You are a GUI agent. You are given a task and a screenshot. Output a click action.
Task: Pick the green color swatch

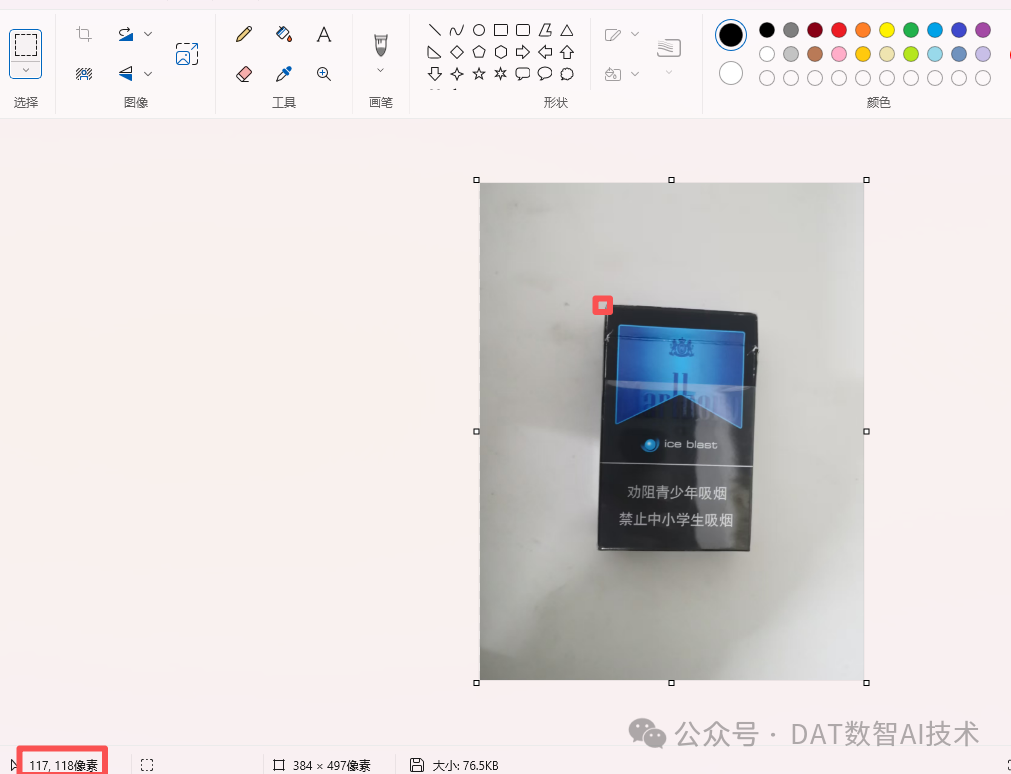pos(911,30)
